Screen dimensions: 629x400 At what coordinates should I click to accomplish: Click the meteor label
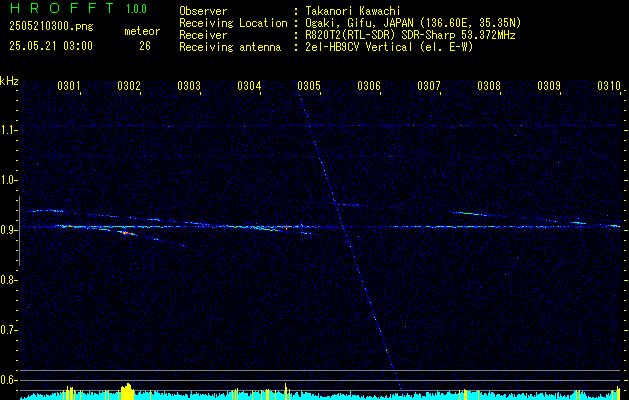(x=142, y=31)
